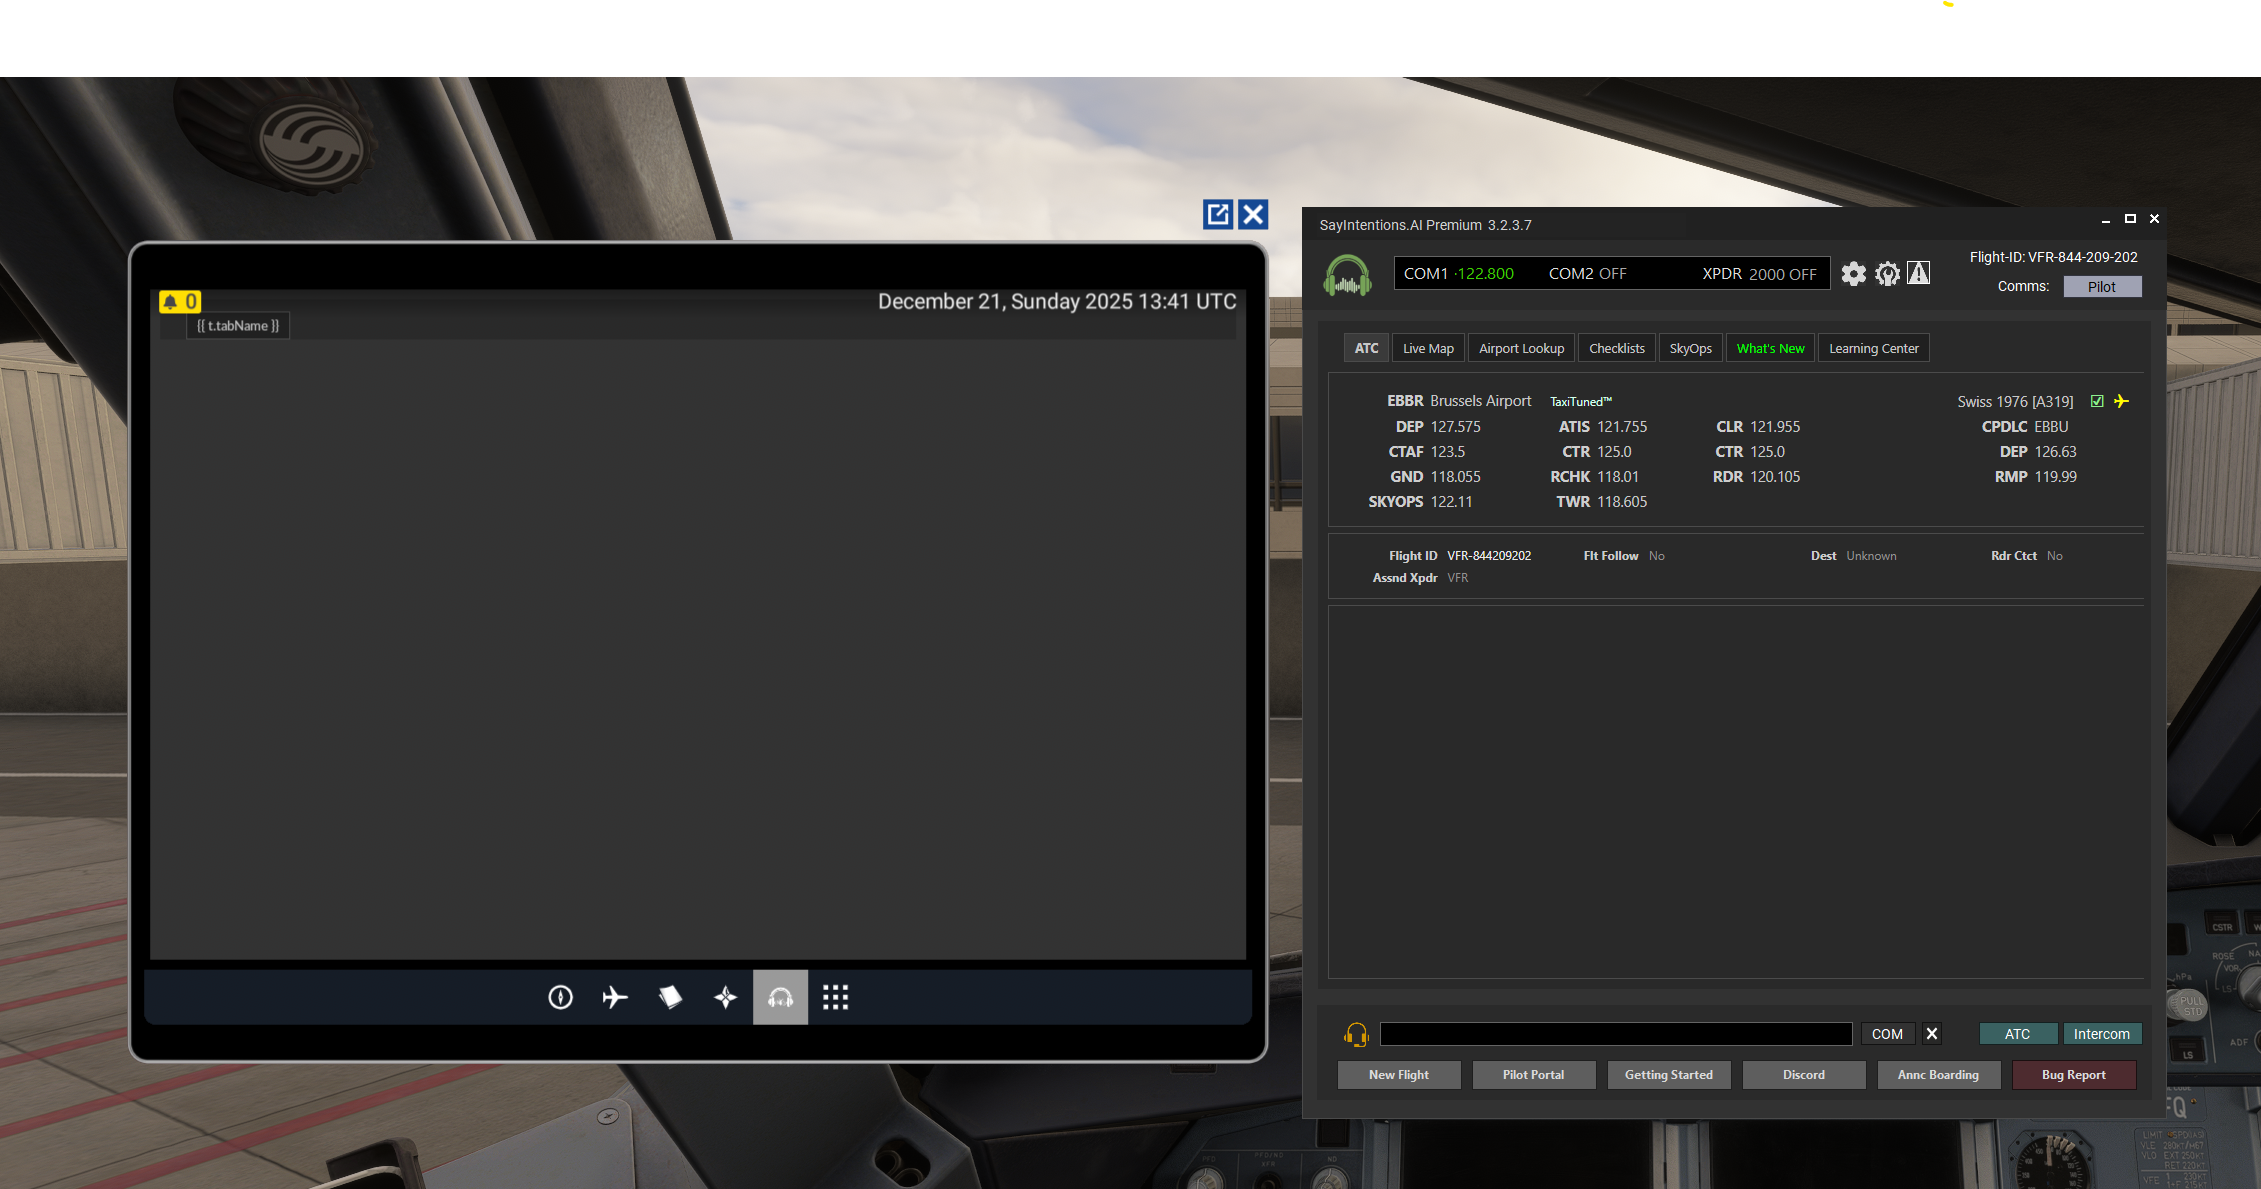Click the yellow airplane icon beside Swiss 1976

coord(2121,401)
